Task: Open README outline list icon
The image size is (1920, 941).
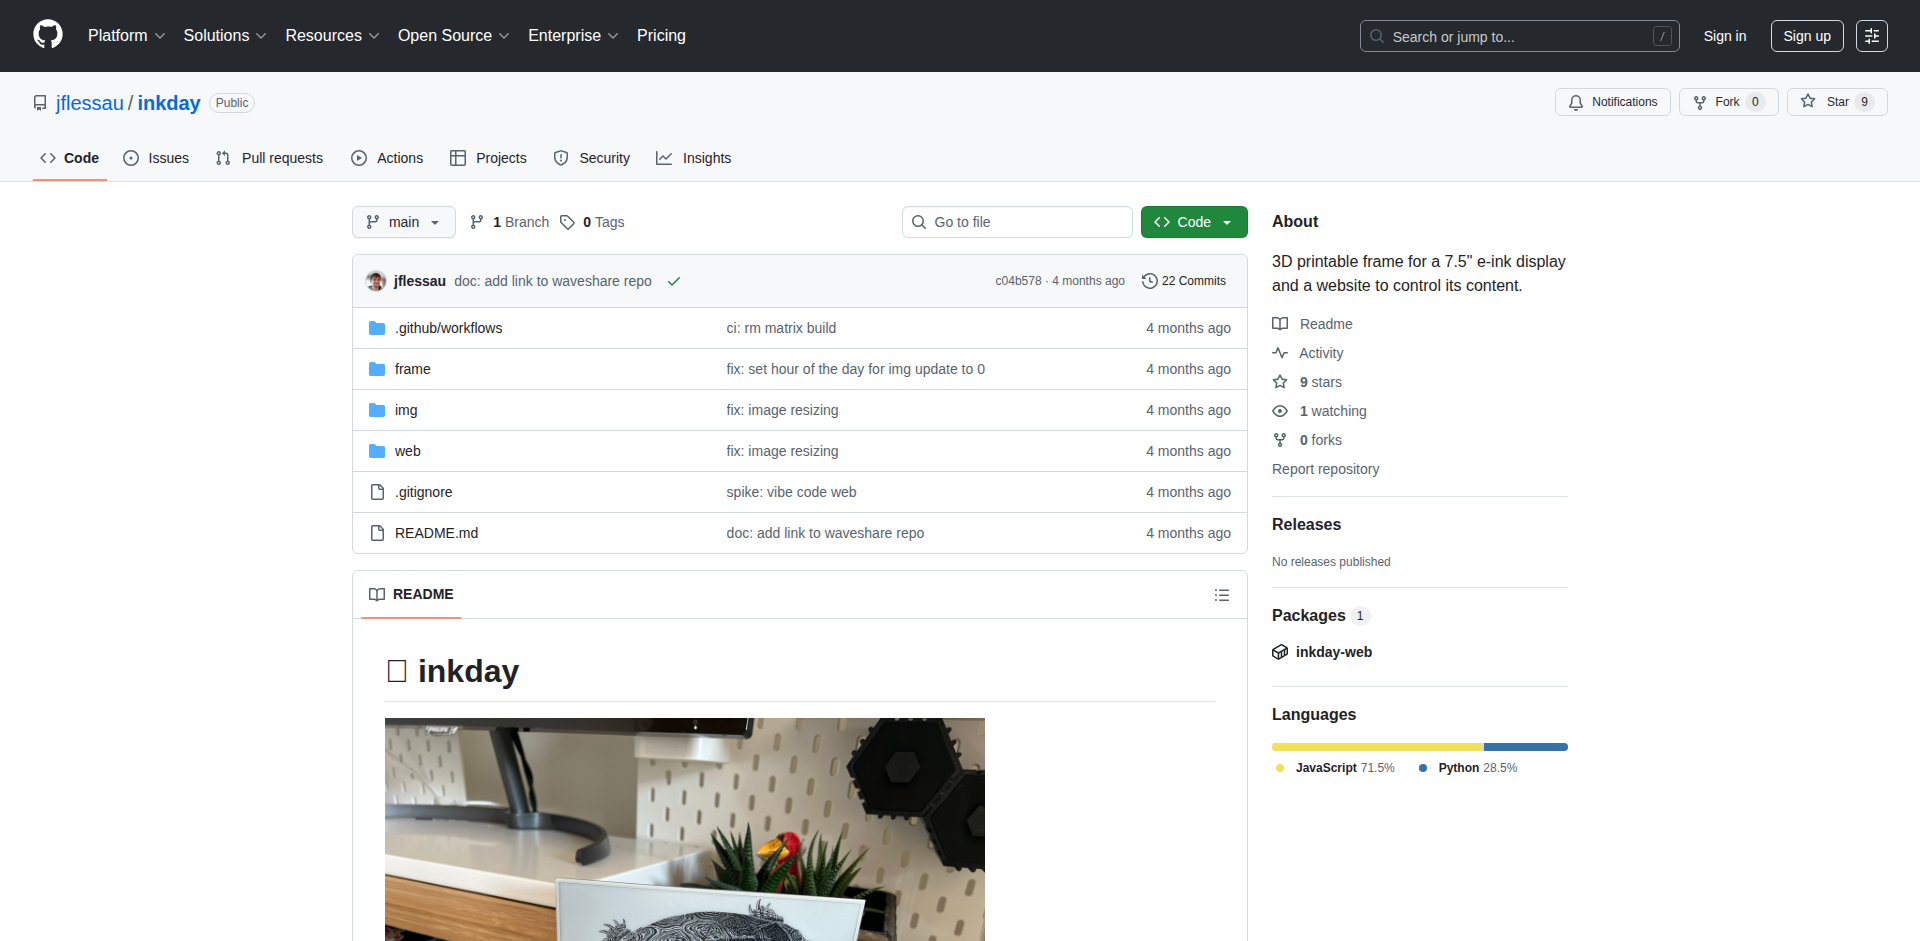Action: click(1222, 595)
